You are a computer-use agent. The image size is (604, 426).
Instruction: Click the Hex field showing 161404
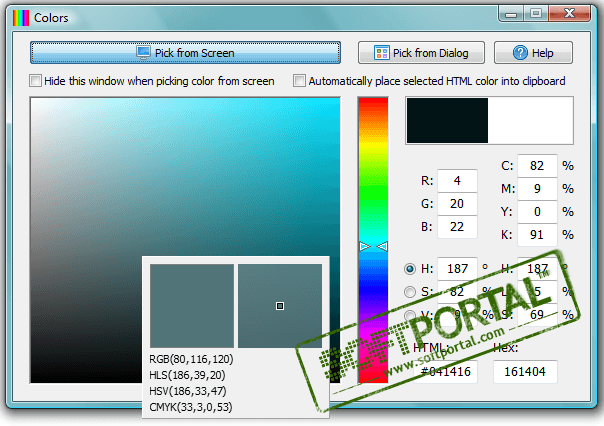[x=525, y=372]
